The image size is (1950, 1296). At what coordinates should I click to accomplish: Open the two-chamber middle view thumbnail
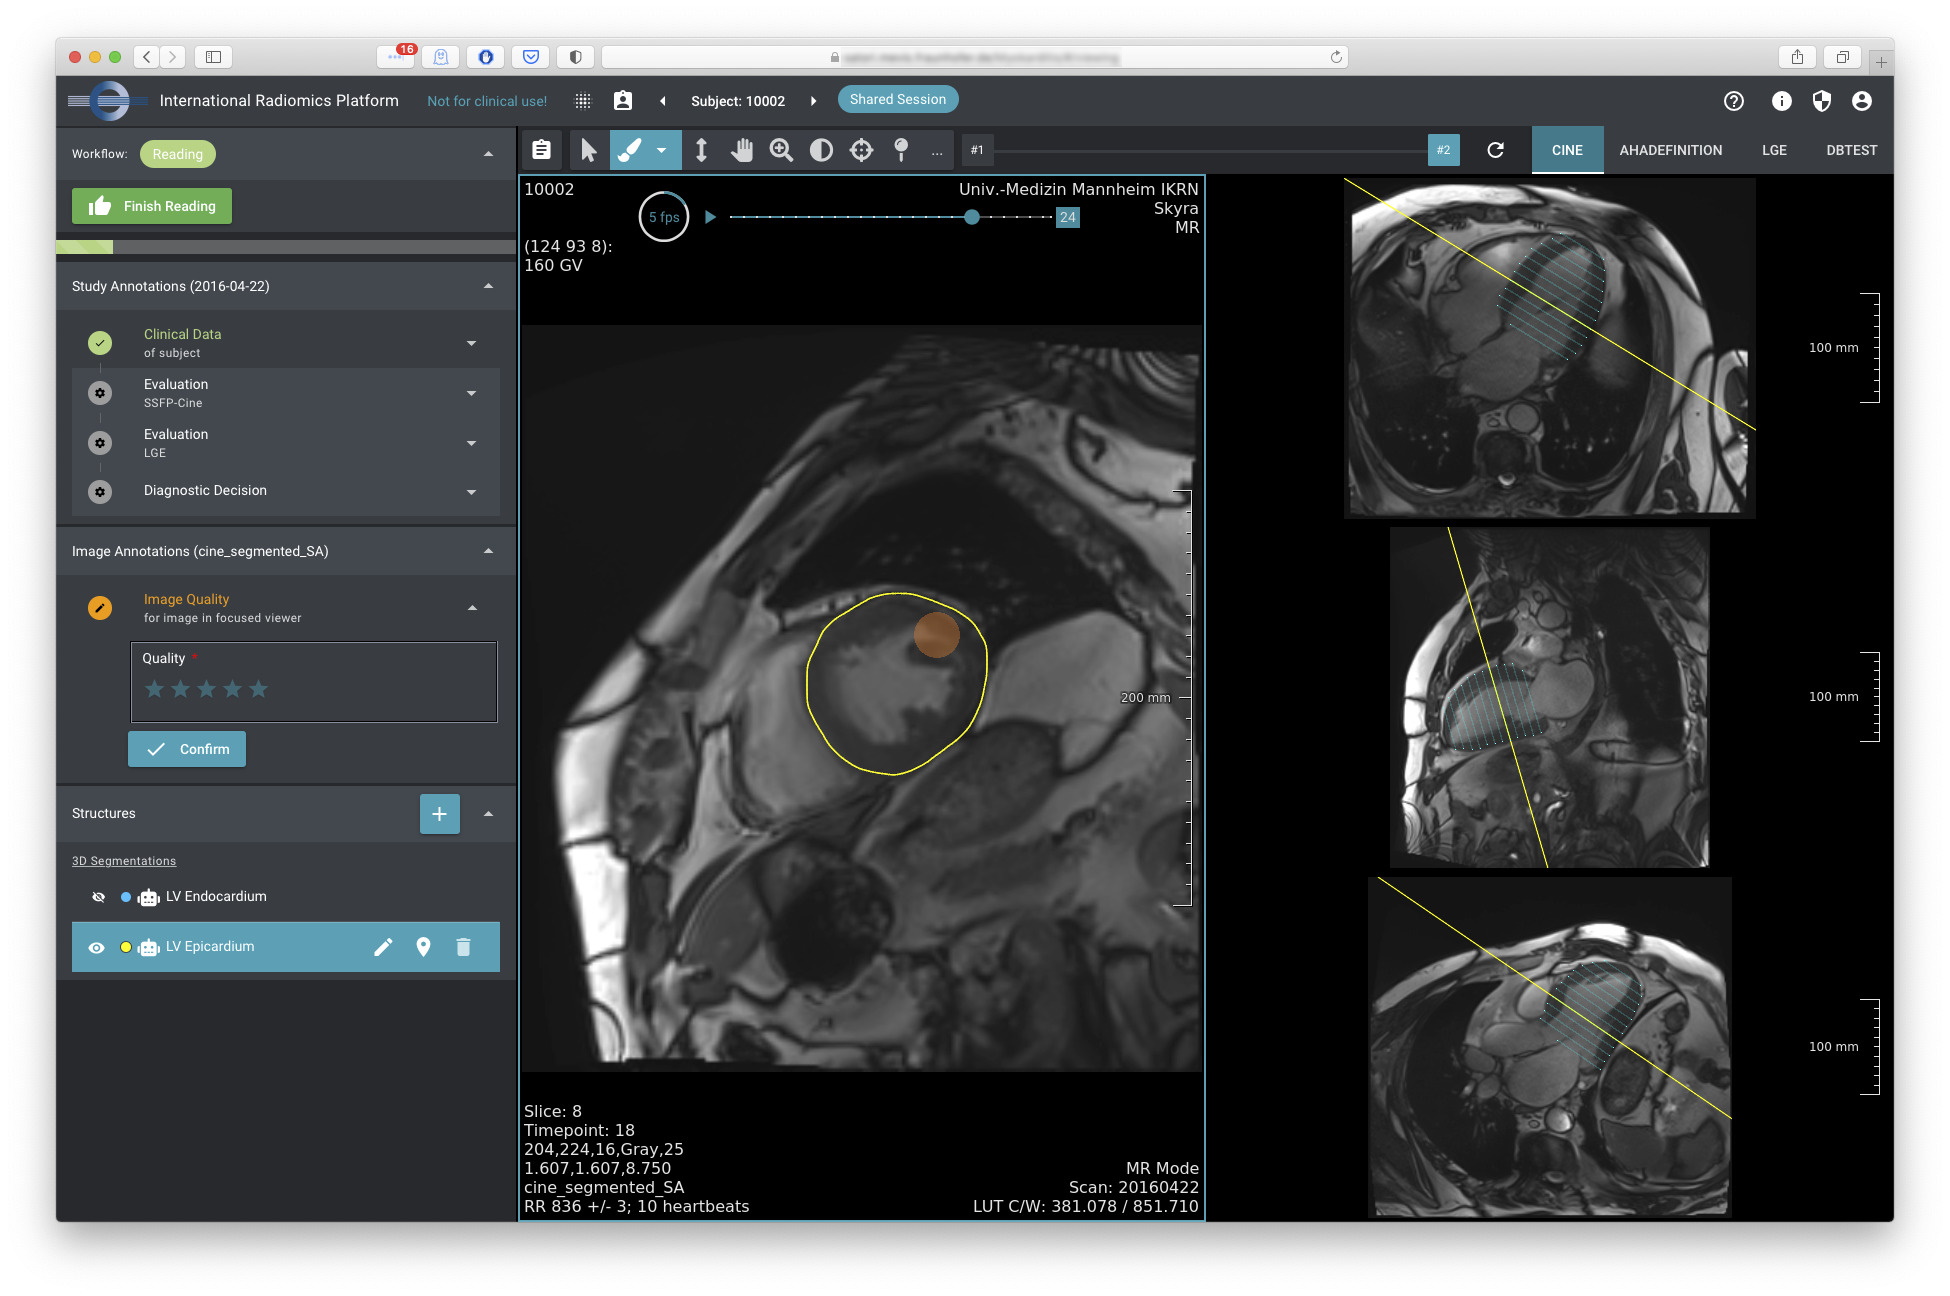point(1550,697)
